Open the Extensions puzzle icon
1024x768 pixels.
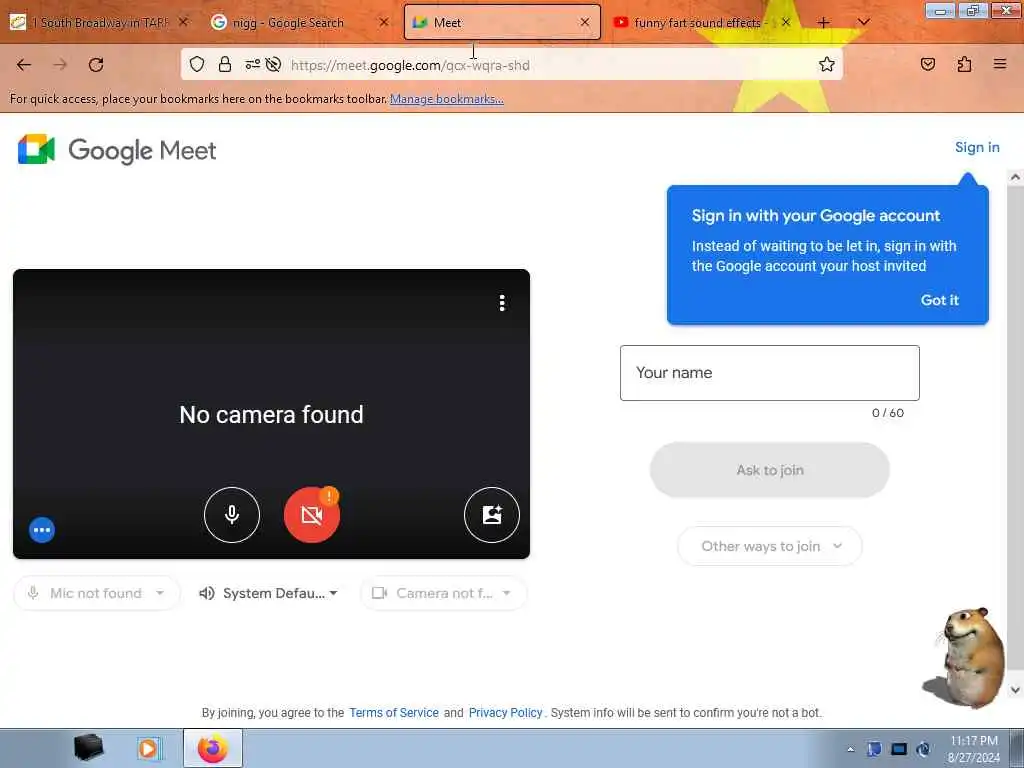click(x=964, y=64)
